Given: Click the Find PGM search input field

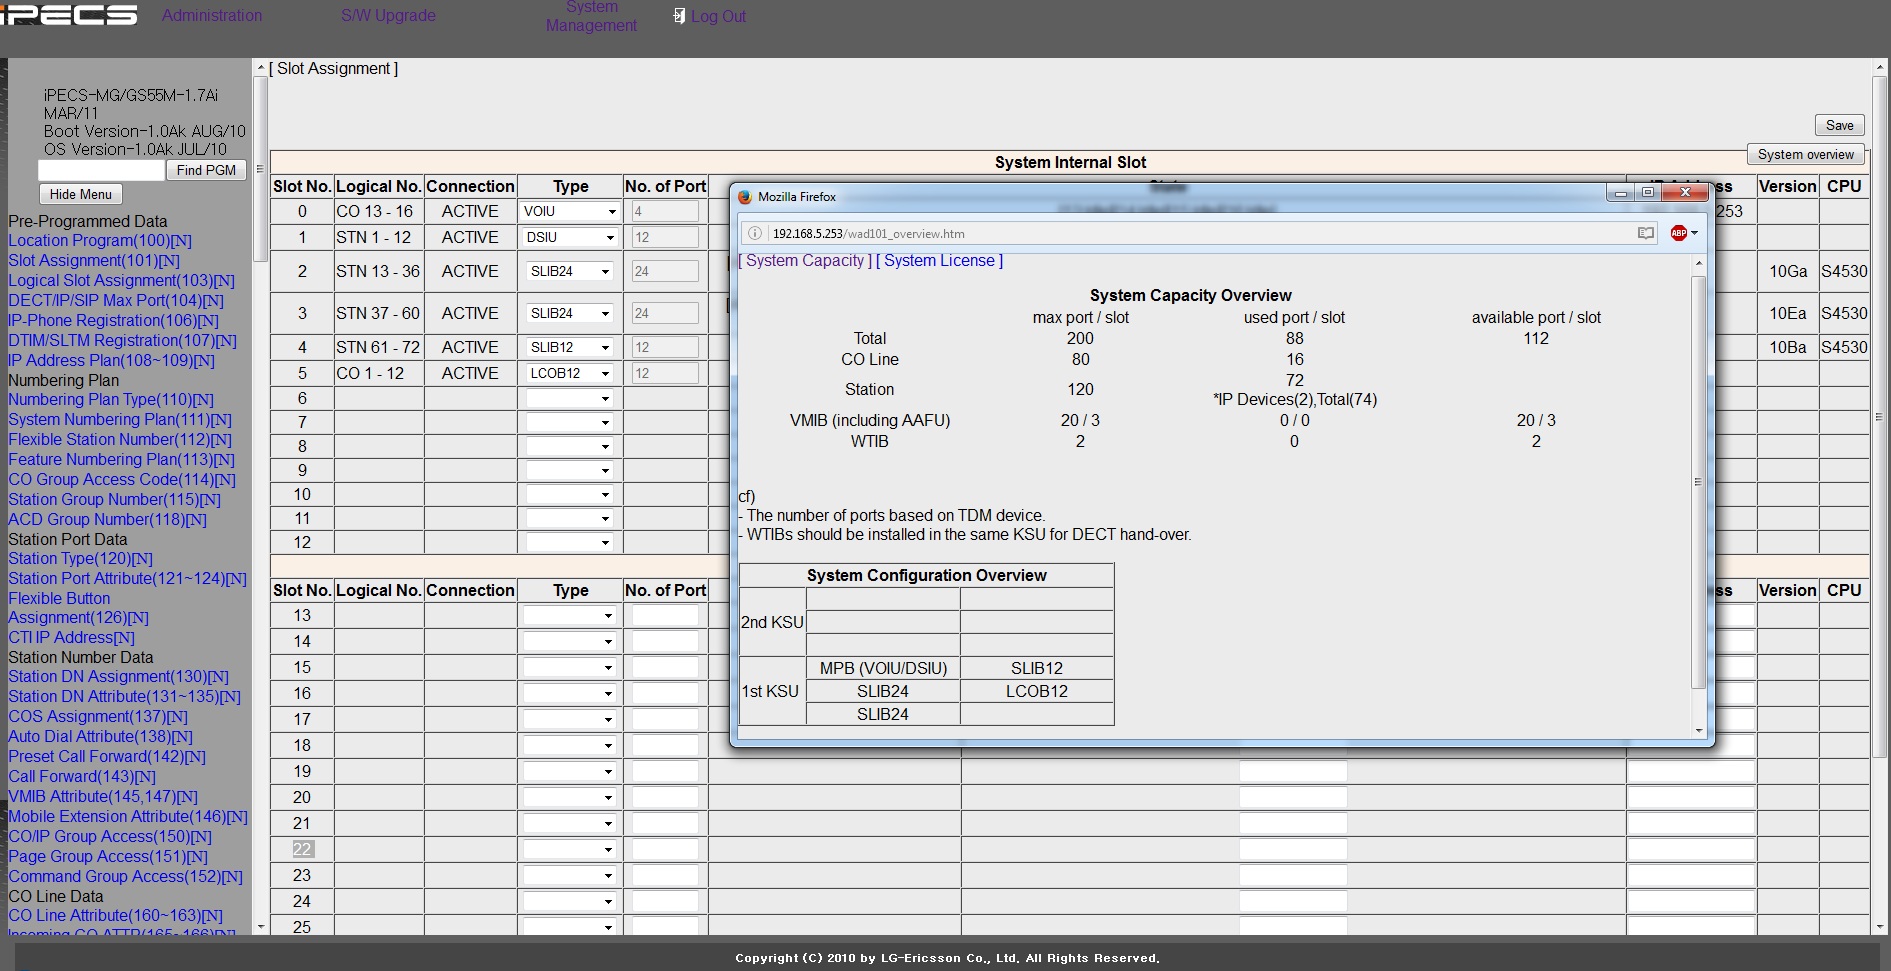Looking at the screenshot, I should point(101,171).
